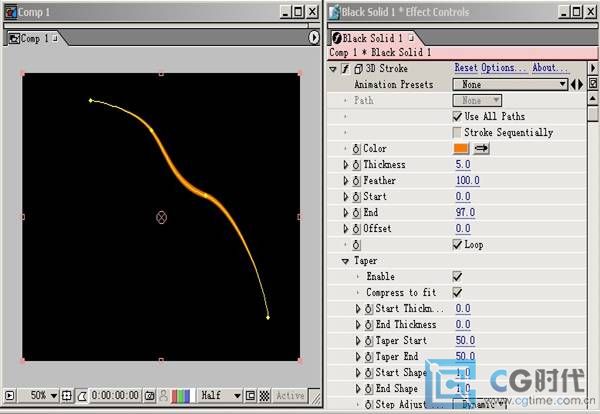600x414 pixels.
Task: Click the path start vertex point in composition
Action: pos(91,101)
